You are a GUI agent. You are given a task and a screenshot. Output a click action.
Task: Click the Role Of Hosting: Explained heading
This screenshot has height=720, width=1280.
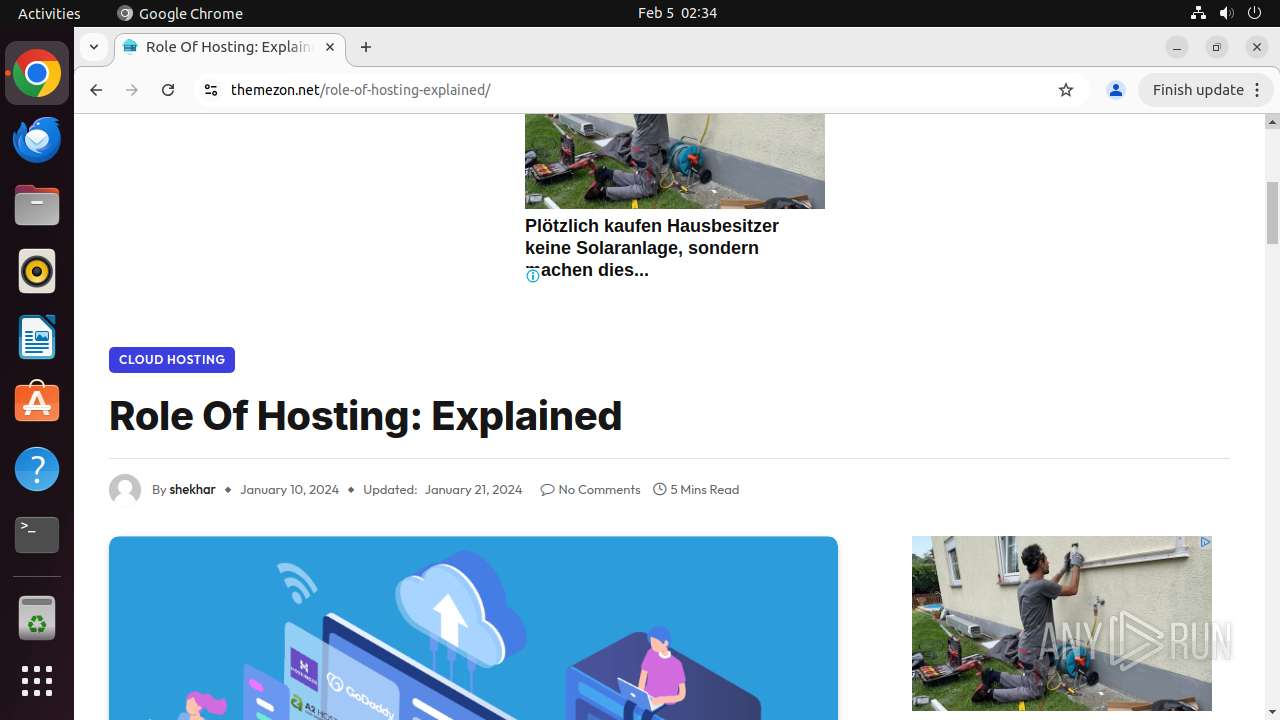366,416
